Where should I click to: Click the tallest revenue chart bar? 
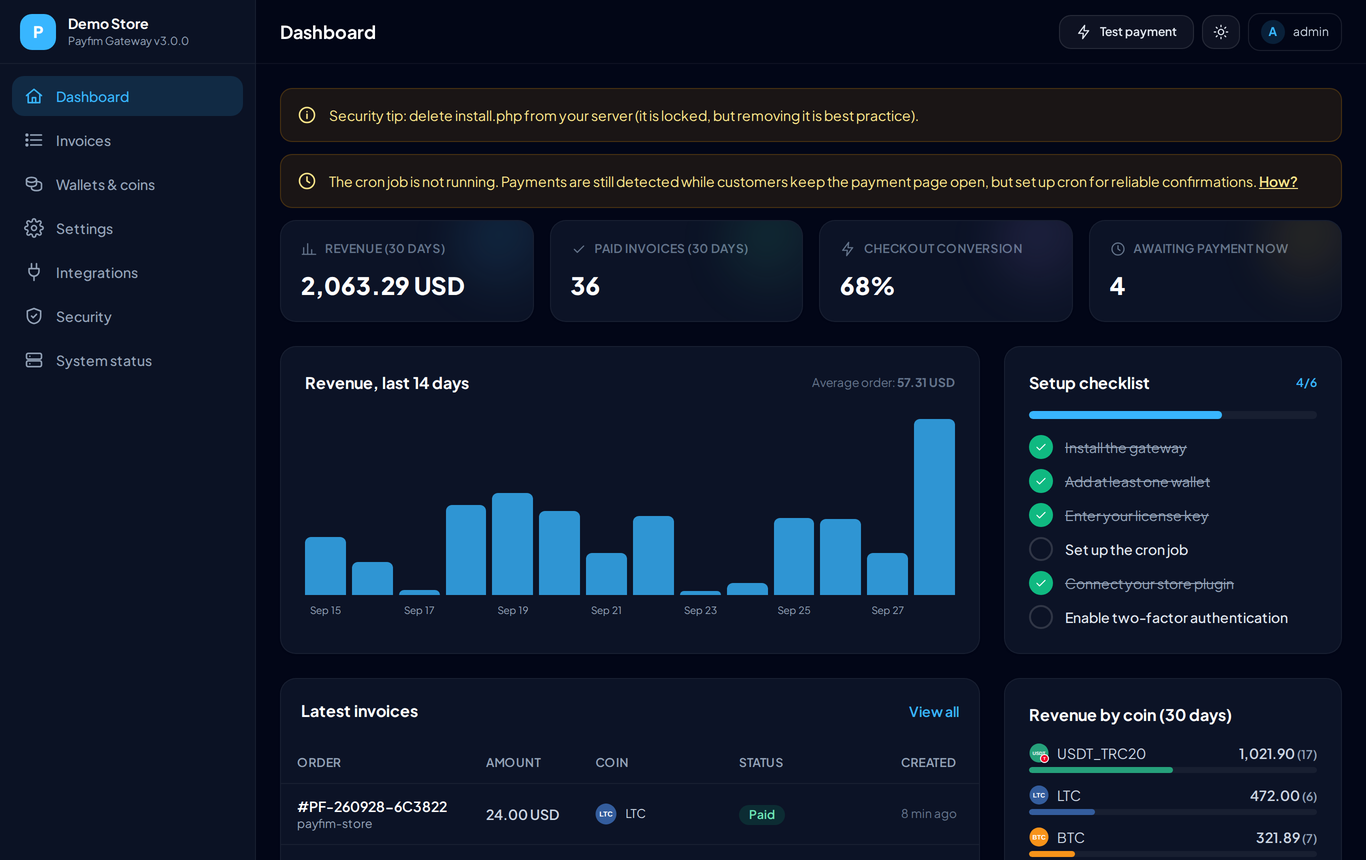[934, 507]
